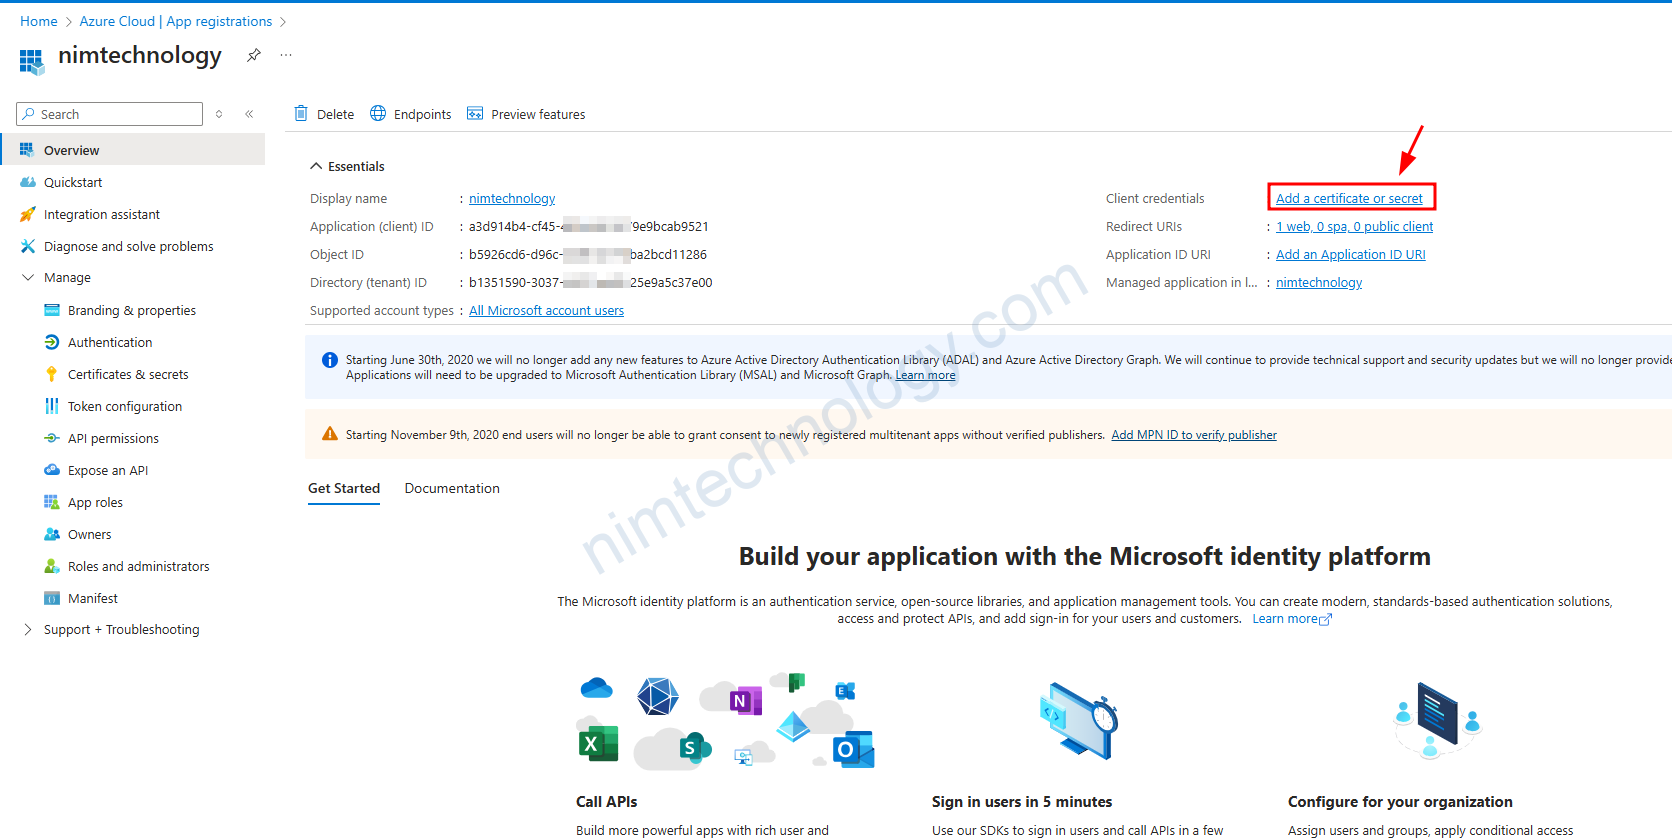The height and width of the screenshot is (838, 1672).
Task: Click Learn more in the ADAL notice
Action: point(925,375)
